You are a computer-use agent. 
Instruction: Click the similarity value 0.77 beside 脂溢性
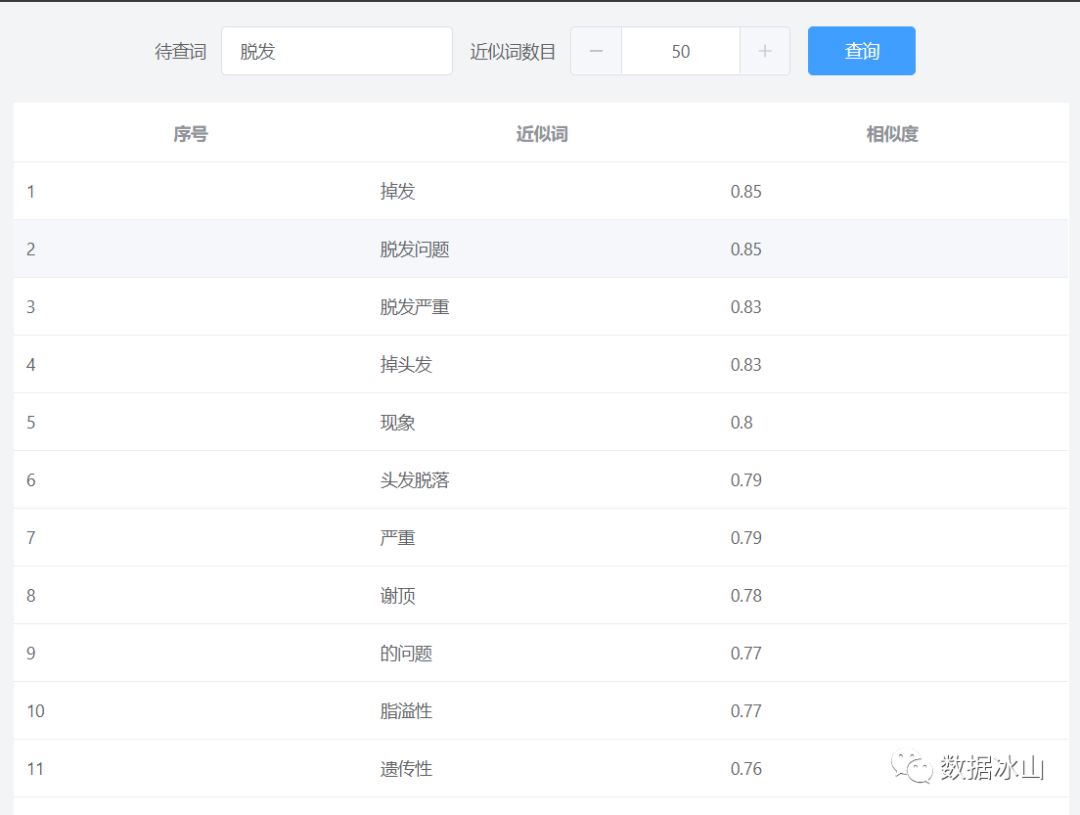click(x=745, y=711)
